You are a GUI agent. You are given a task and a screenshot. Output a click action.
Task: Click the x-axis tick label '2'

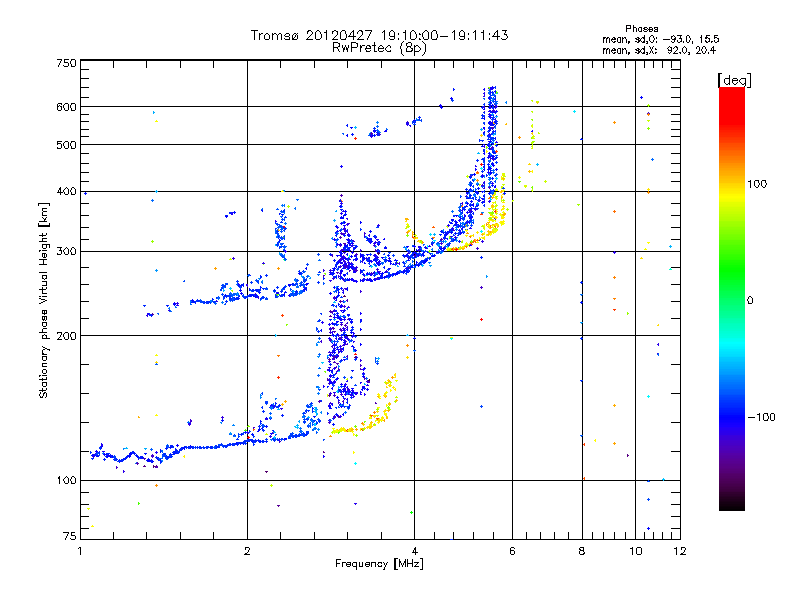pyautogui.click(x=247, y=551)
